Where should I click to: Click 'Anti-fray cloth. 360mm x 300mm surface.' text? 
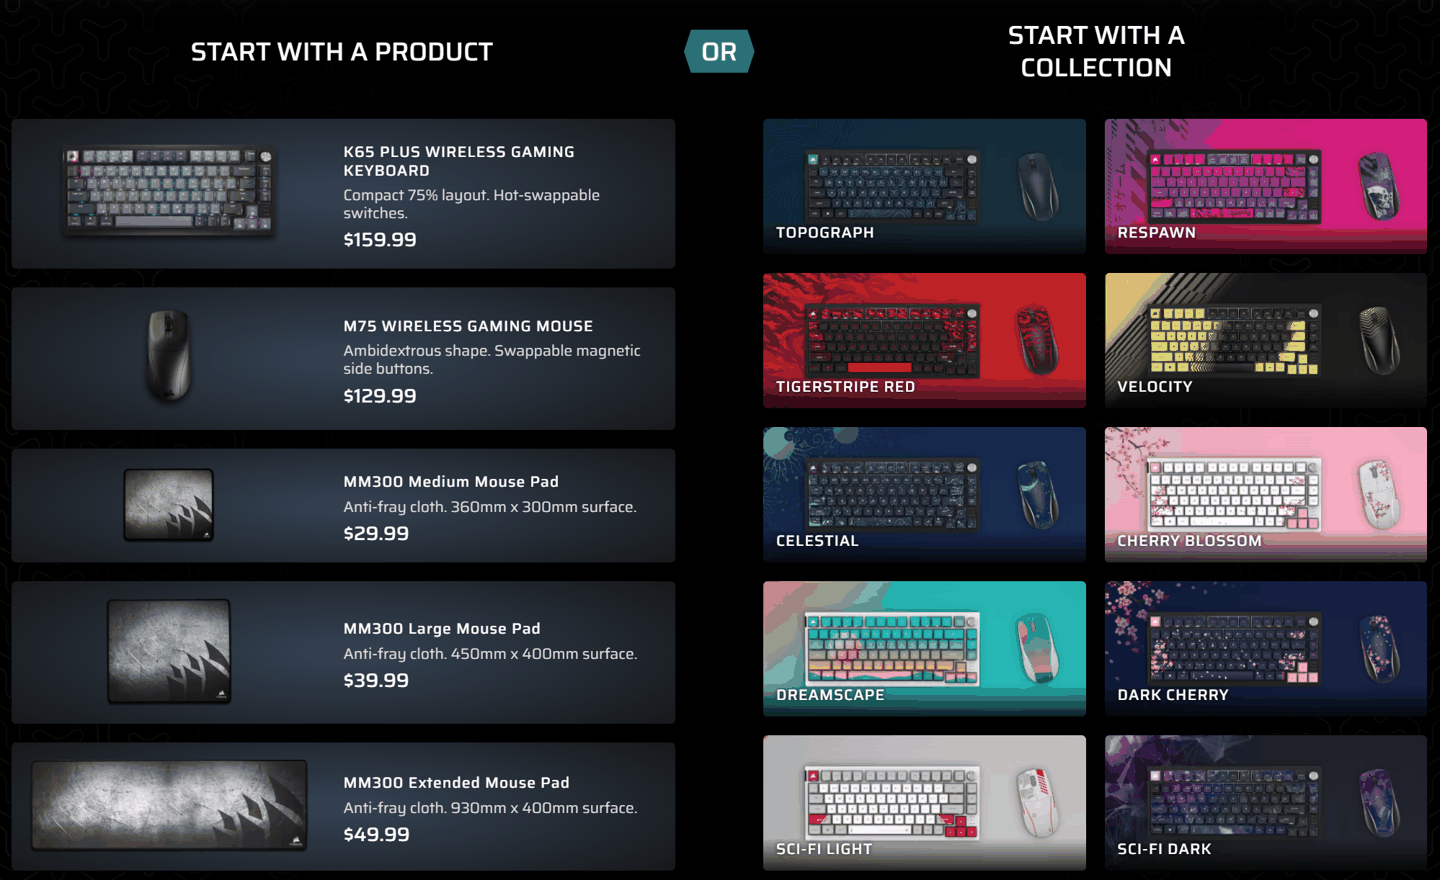pyautogui.click(x=490, y=507)
